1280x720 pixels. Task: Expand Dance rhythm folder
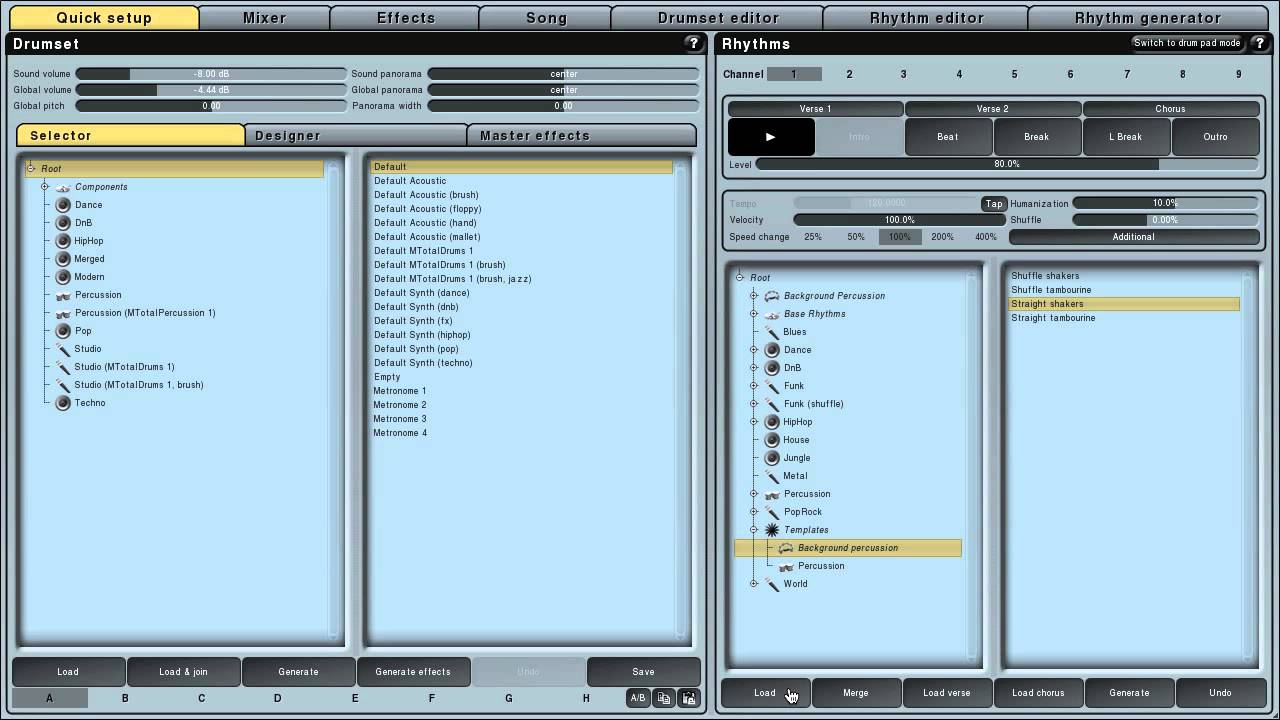(x=754, y=350)
